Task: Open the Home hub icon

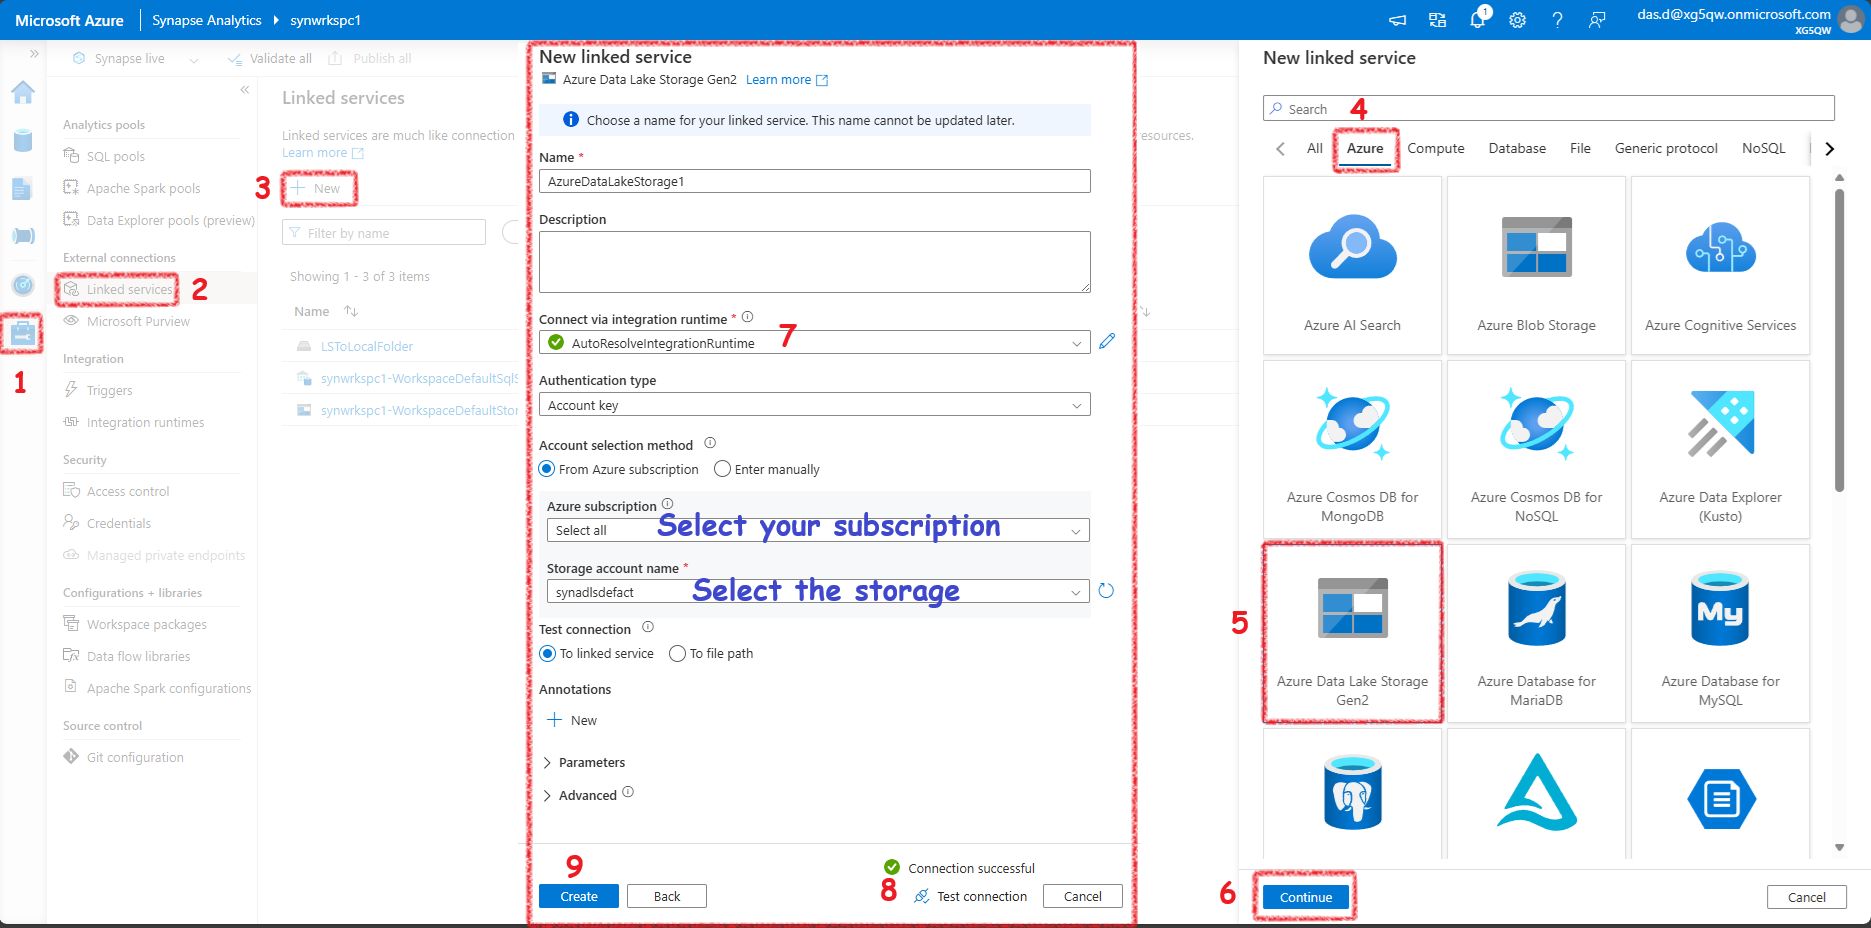Action: click(x=23, y=92)
